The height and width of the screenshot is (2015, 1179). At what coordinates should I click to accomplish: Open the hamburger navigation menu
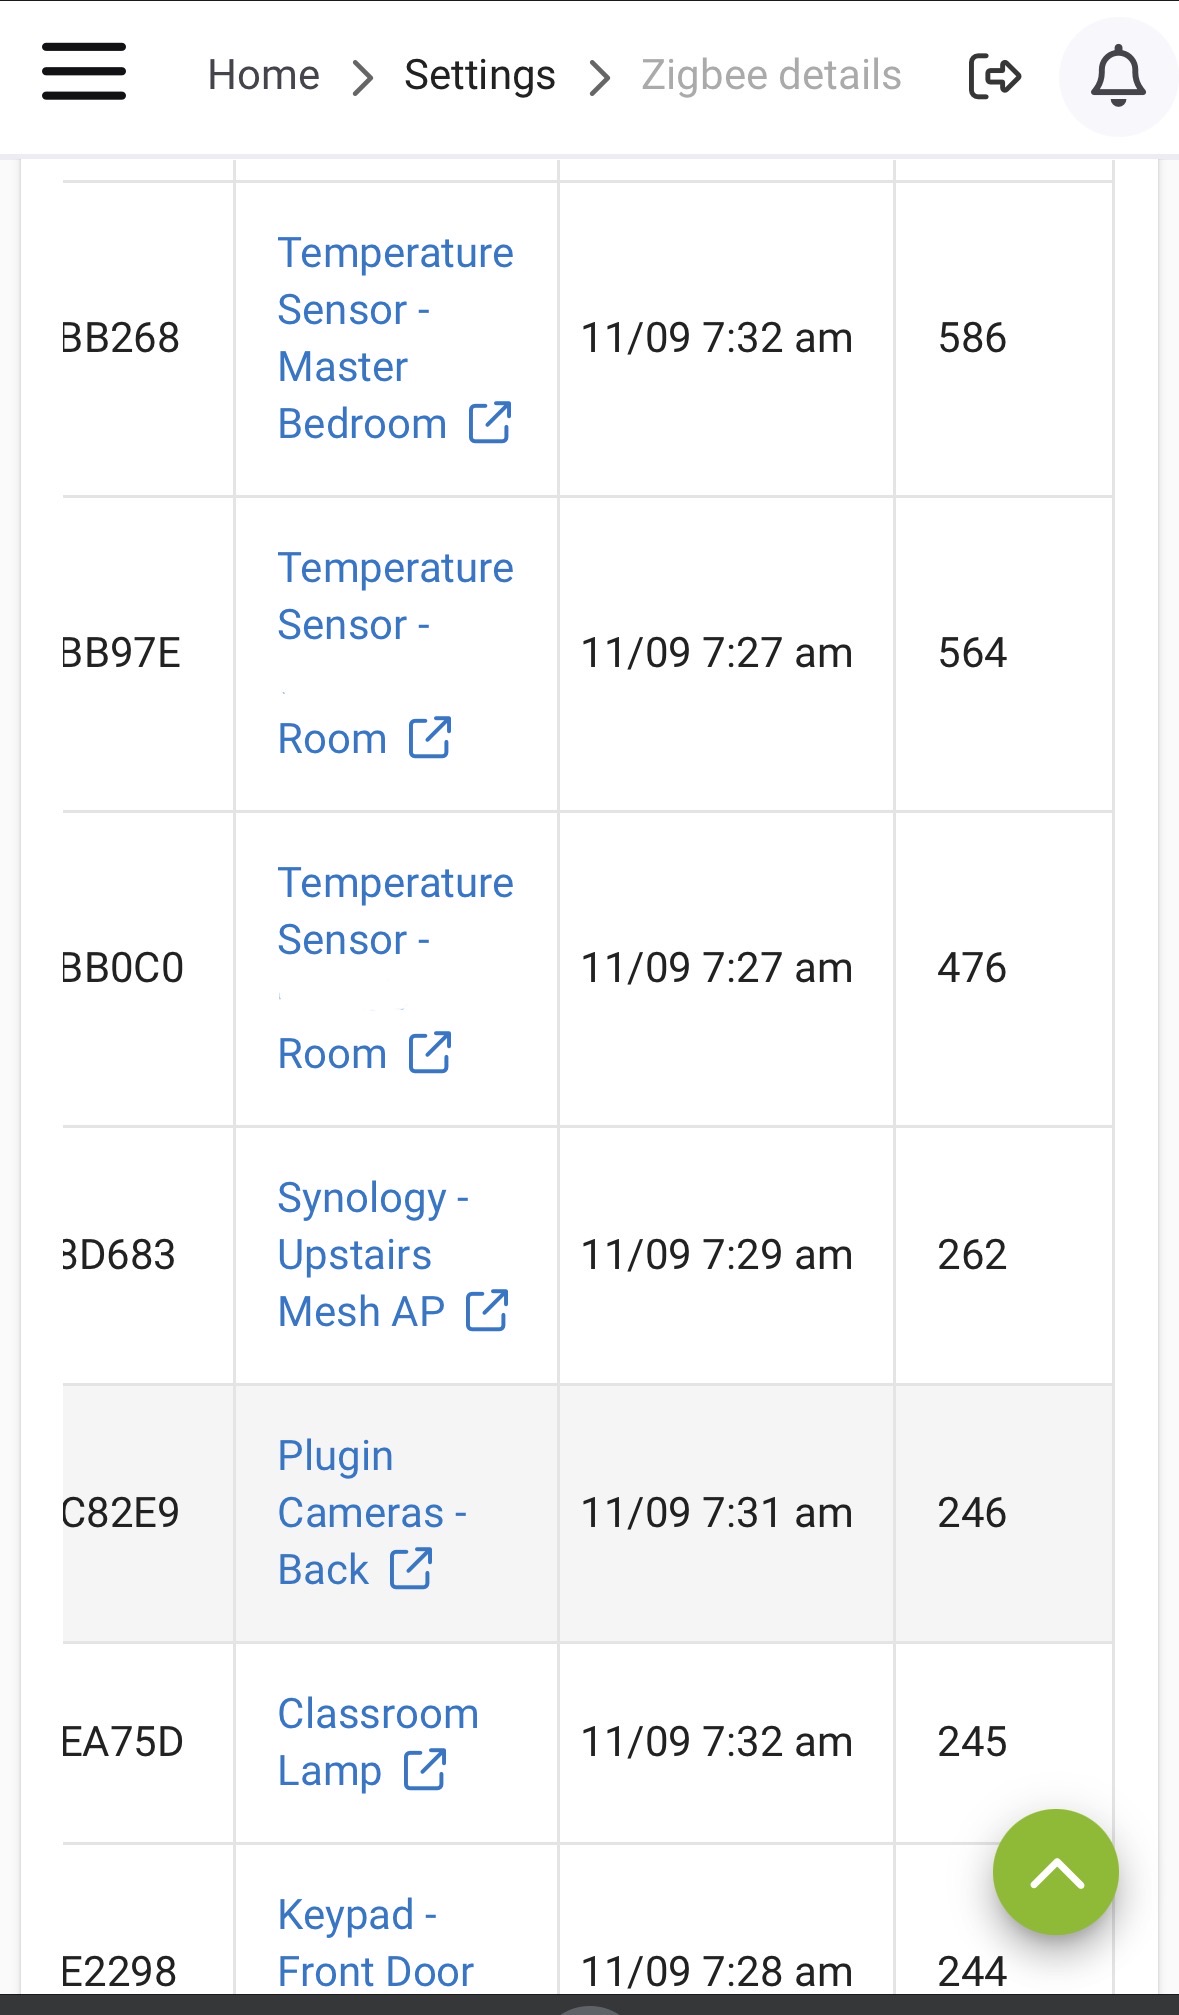point(84,72)
